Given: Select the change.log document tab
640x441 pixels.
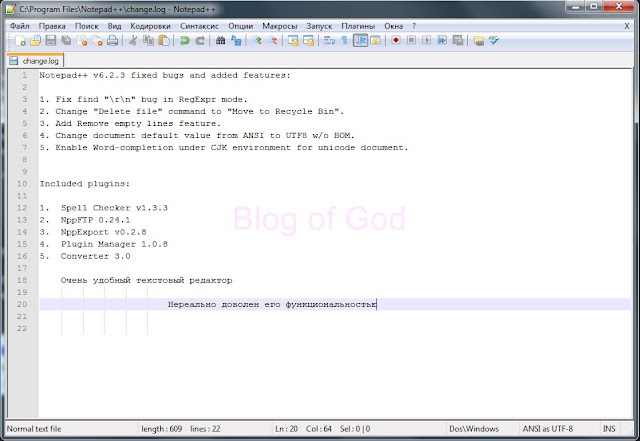Looking at the screenshot, I should coord(35,61).
